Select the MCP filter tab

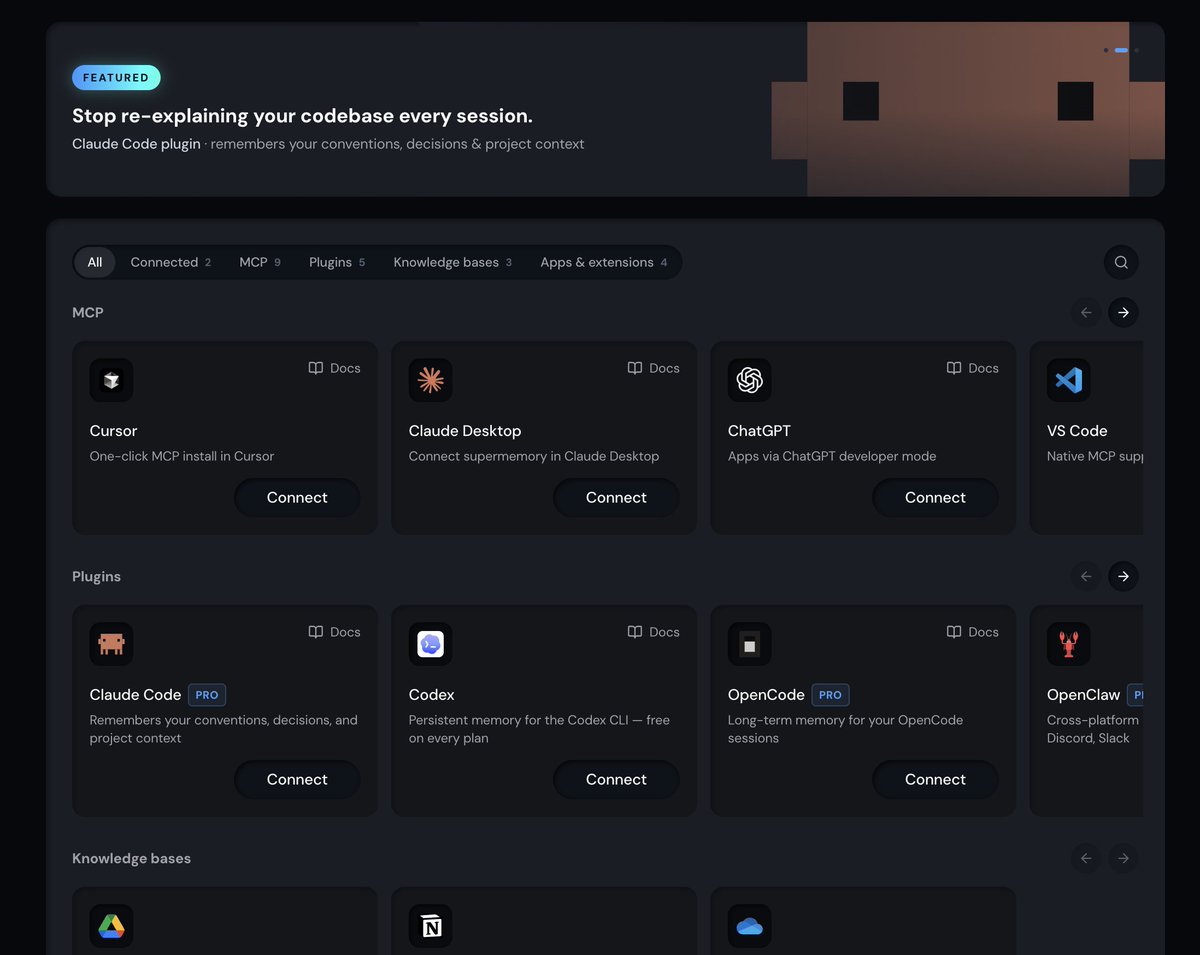[x=260, y=262]
